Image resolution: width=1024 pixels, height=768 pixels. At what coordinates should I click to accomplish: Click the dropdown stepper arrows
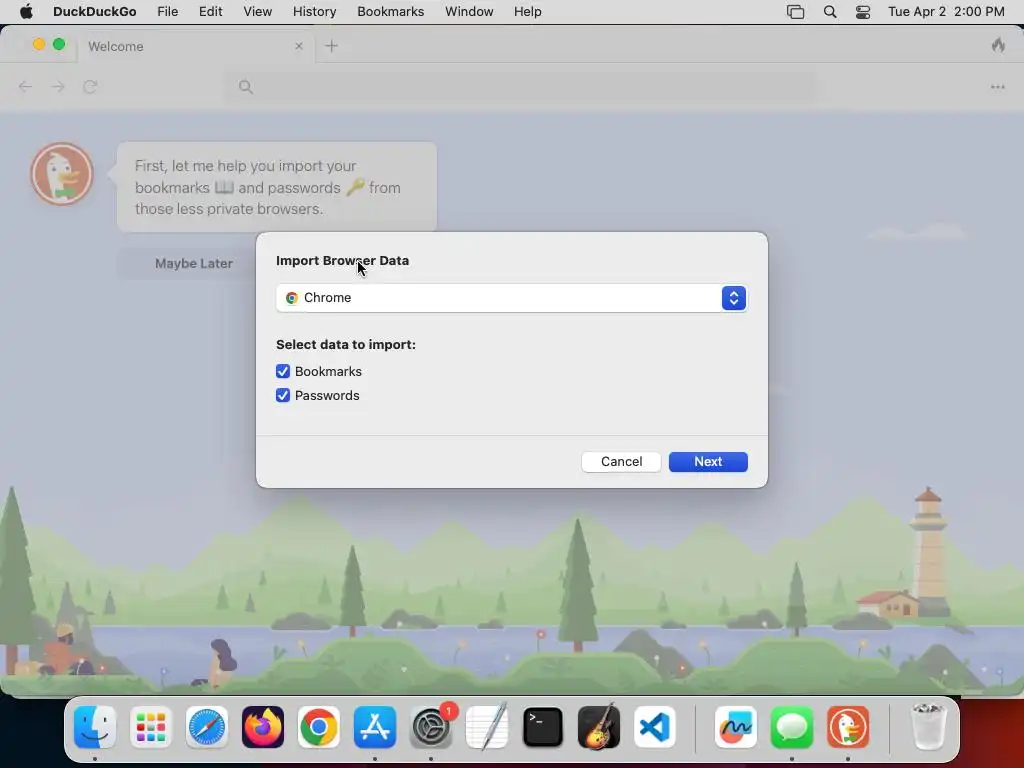click(734, 298)
